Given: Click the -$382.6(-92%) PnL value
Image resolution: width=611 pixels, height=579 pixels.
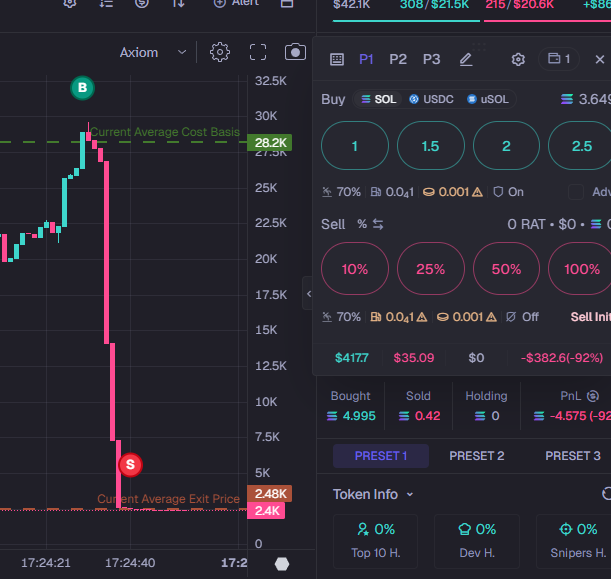Looking at the screenshot, I should click(x=562, y=358).
